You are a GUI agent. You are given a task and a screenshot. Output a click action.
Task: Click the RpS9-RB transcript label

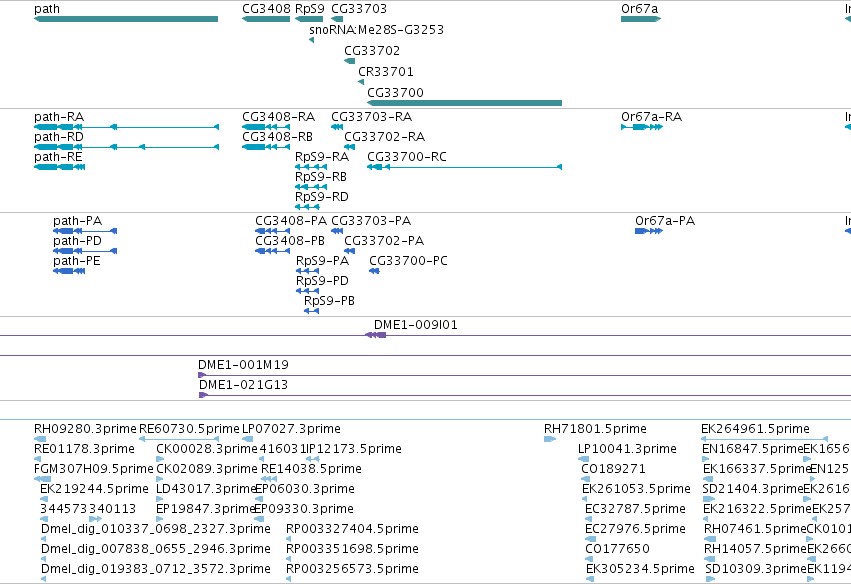(x=321, y=177)
